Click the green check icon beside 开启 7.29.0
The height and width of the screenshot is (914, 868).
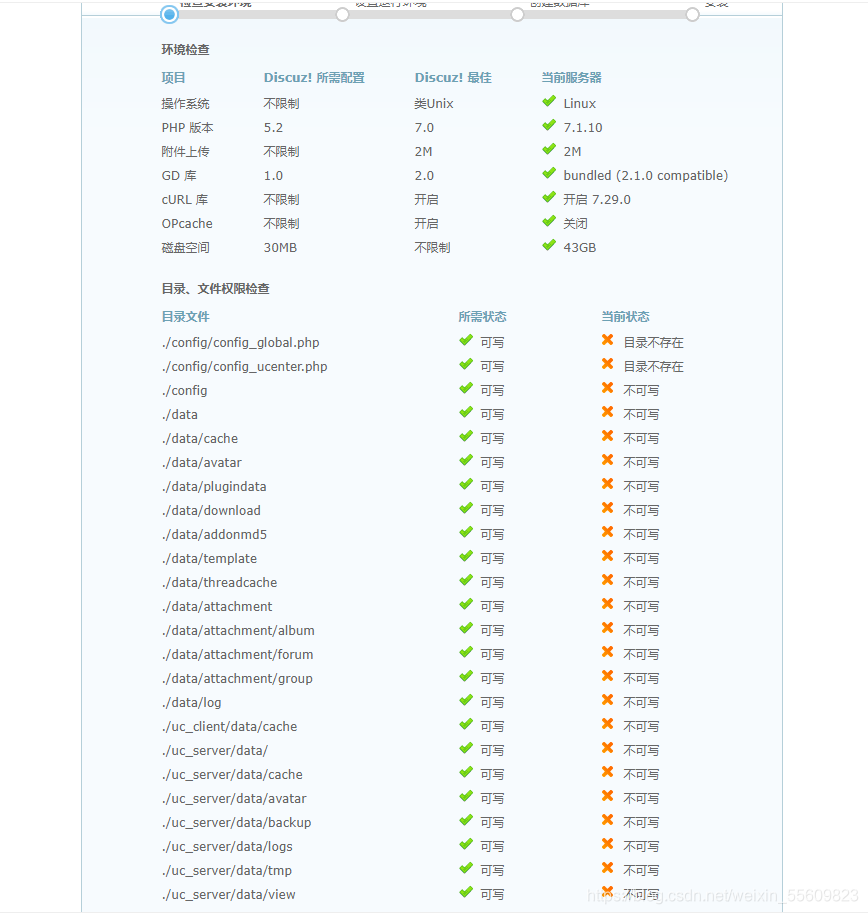549,197
